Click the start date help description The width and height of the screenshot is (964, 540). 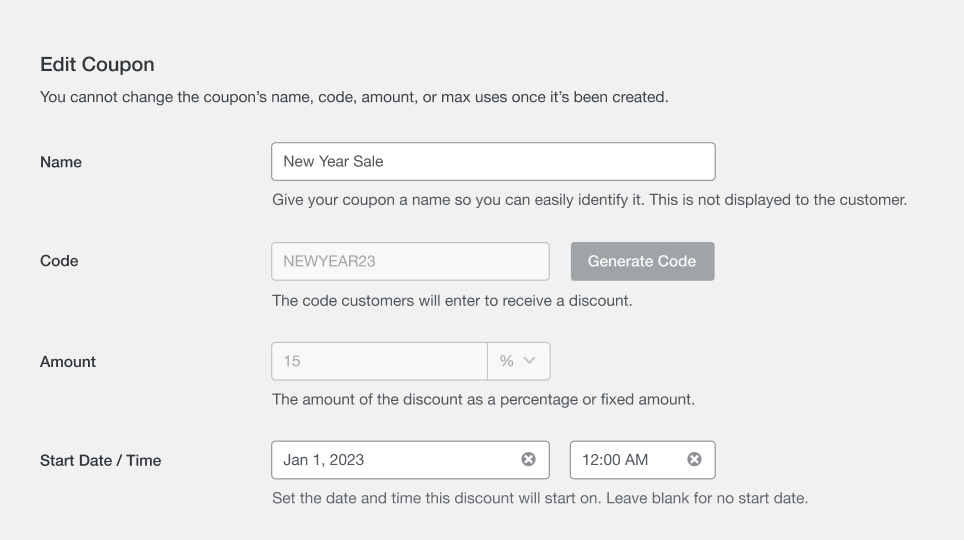pyautogui.click(x=539, y=499)
